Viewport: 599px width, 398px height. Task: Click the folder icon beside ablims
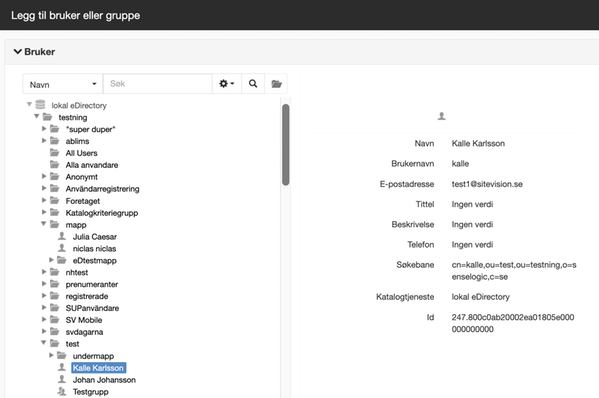click(x=55, y=141)
